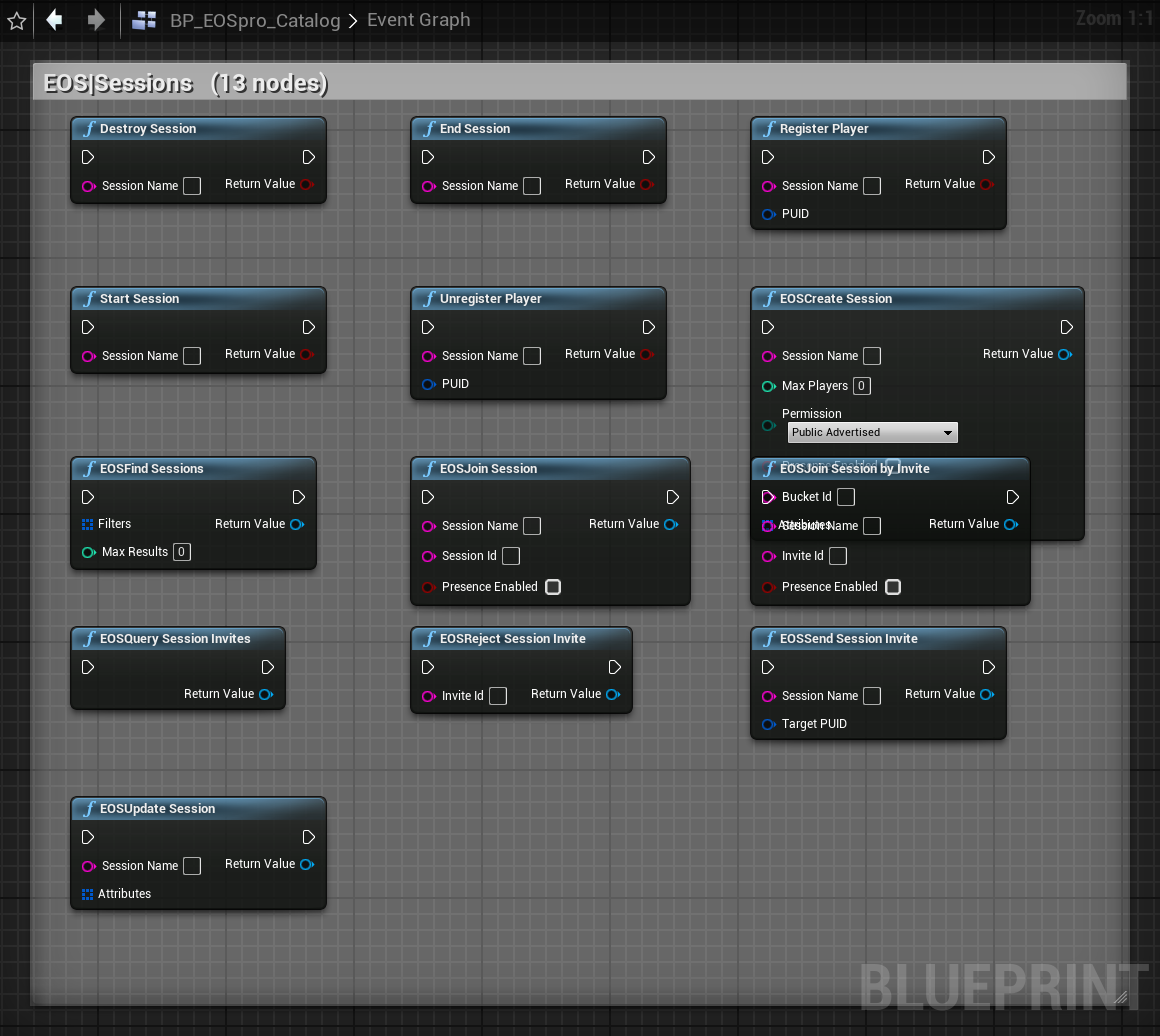The width and height of the screenshot is (1160, 1036).
Task: Select the EOS|Sessions comment header
Action: [579, 82]
